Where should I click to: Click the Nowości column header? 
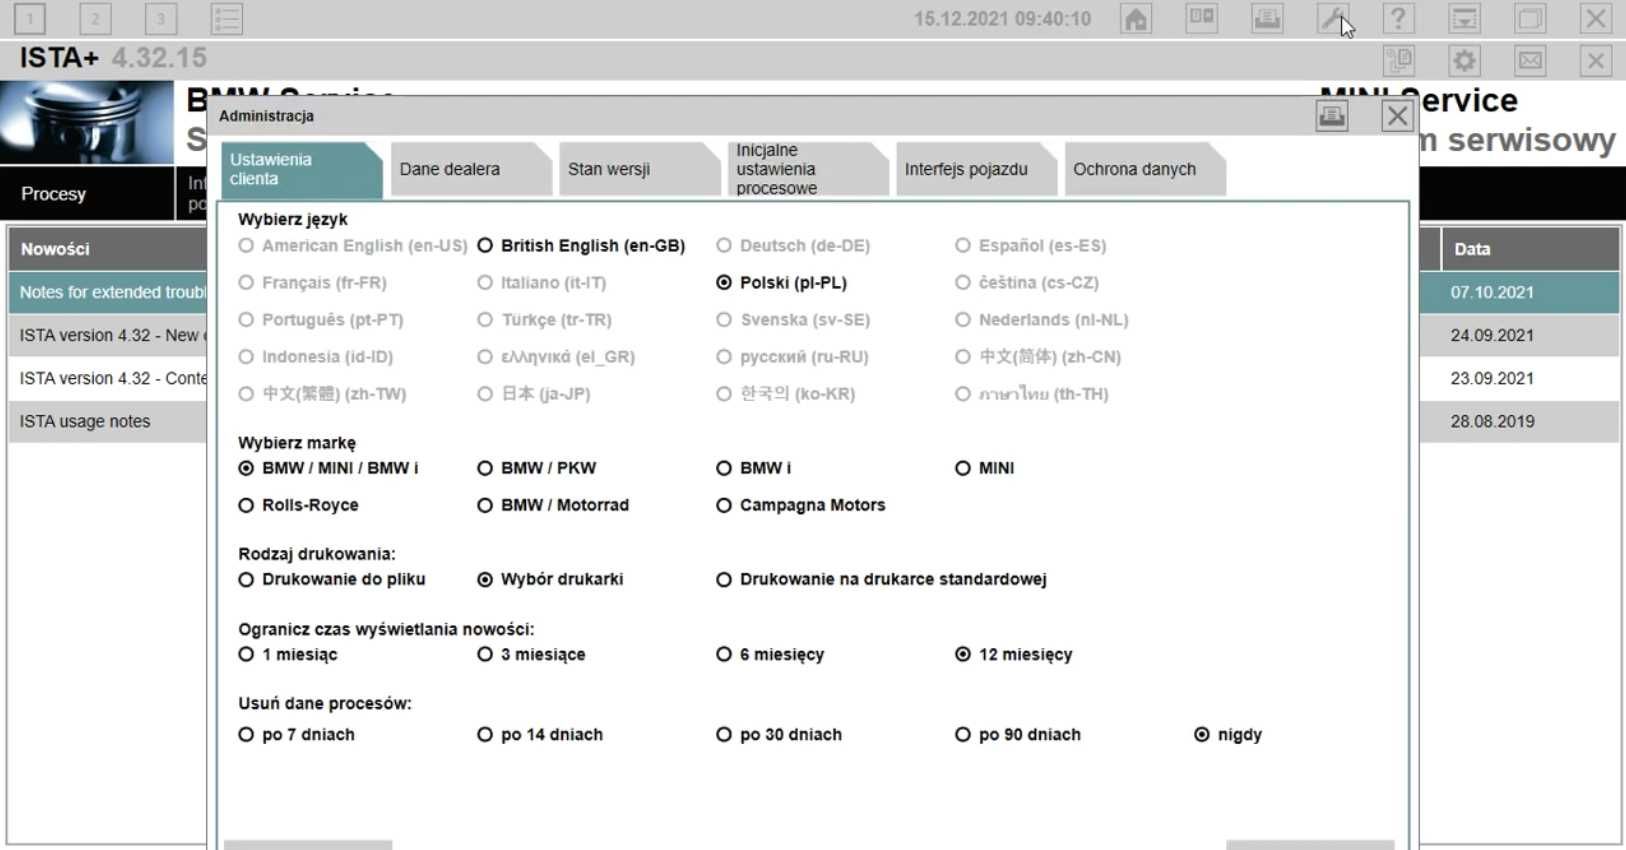[x=108, y=249]
